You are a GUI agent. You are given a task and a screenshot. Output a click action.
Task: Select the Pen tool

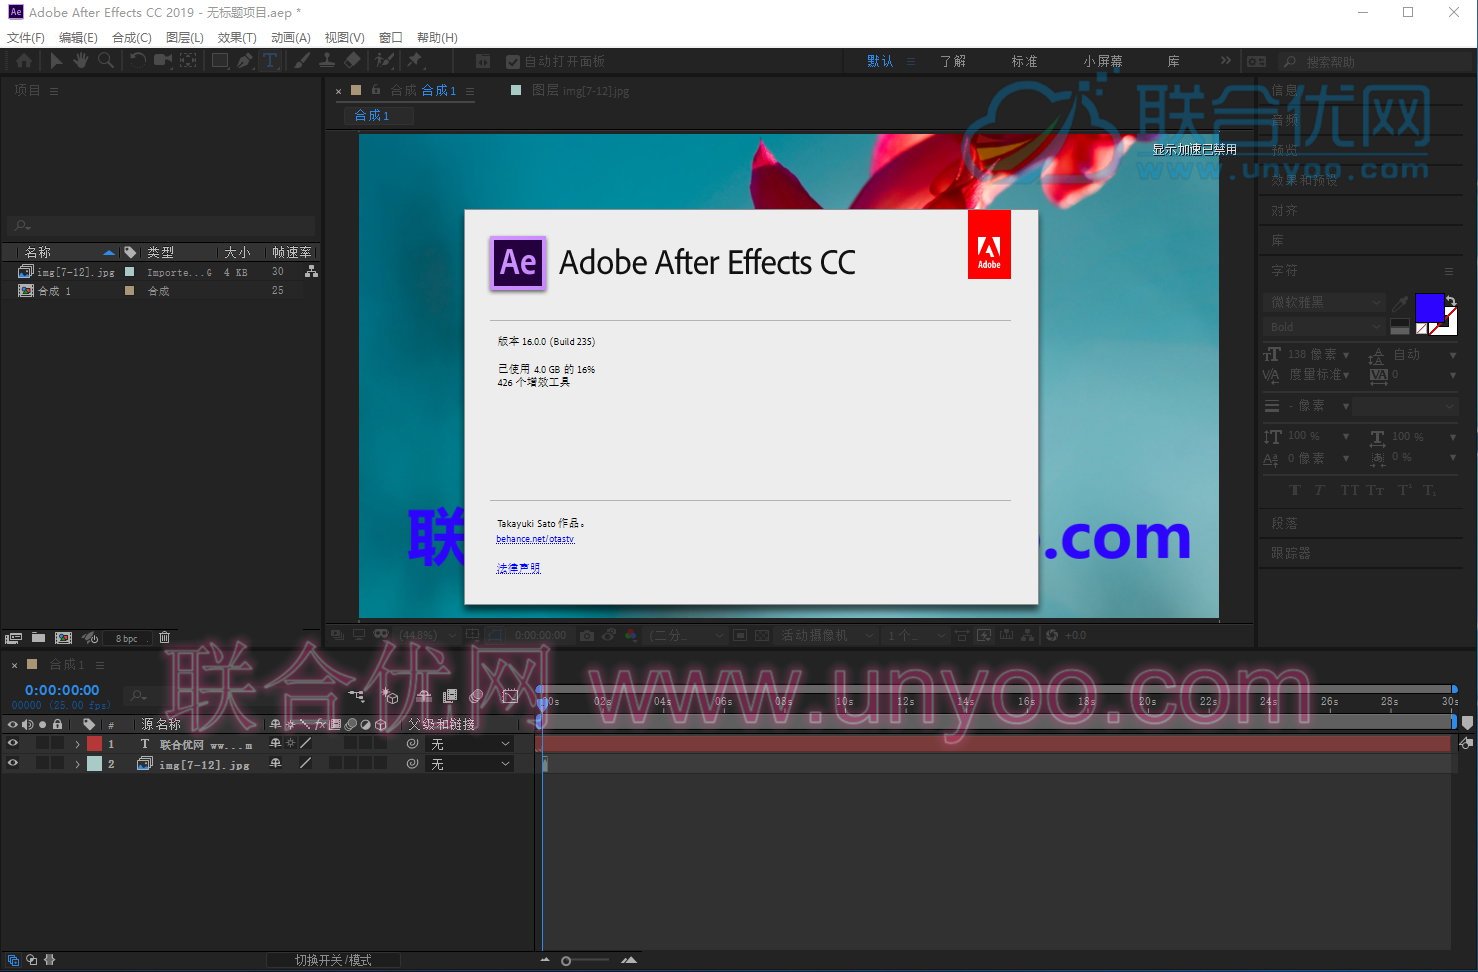245,61
